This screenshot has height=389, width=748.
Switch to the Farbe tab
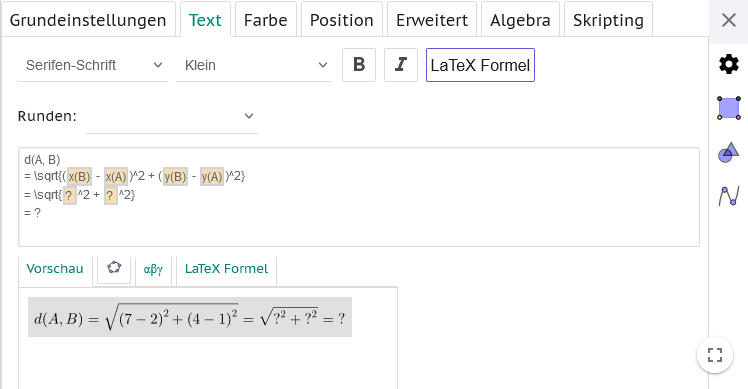(266, 20)
